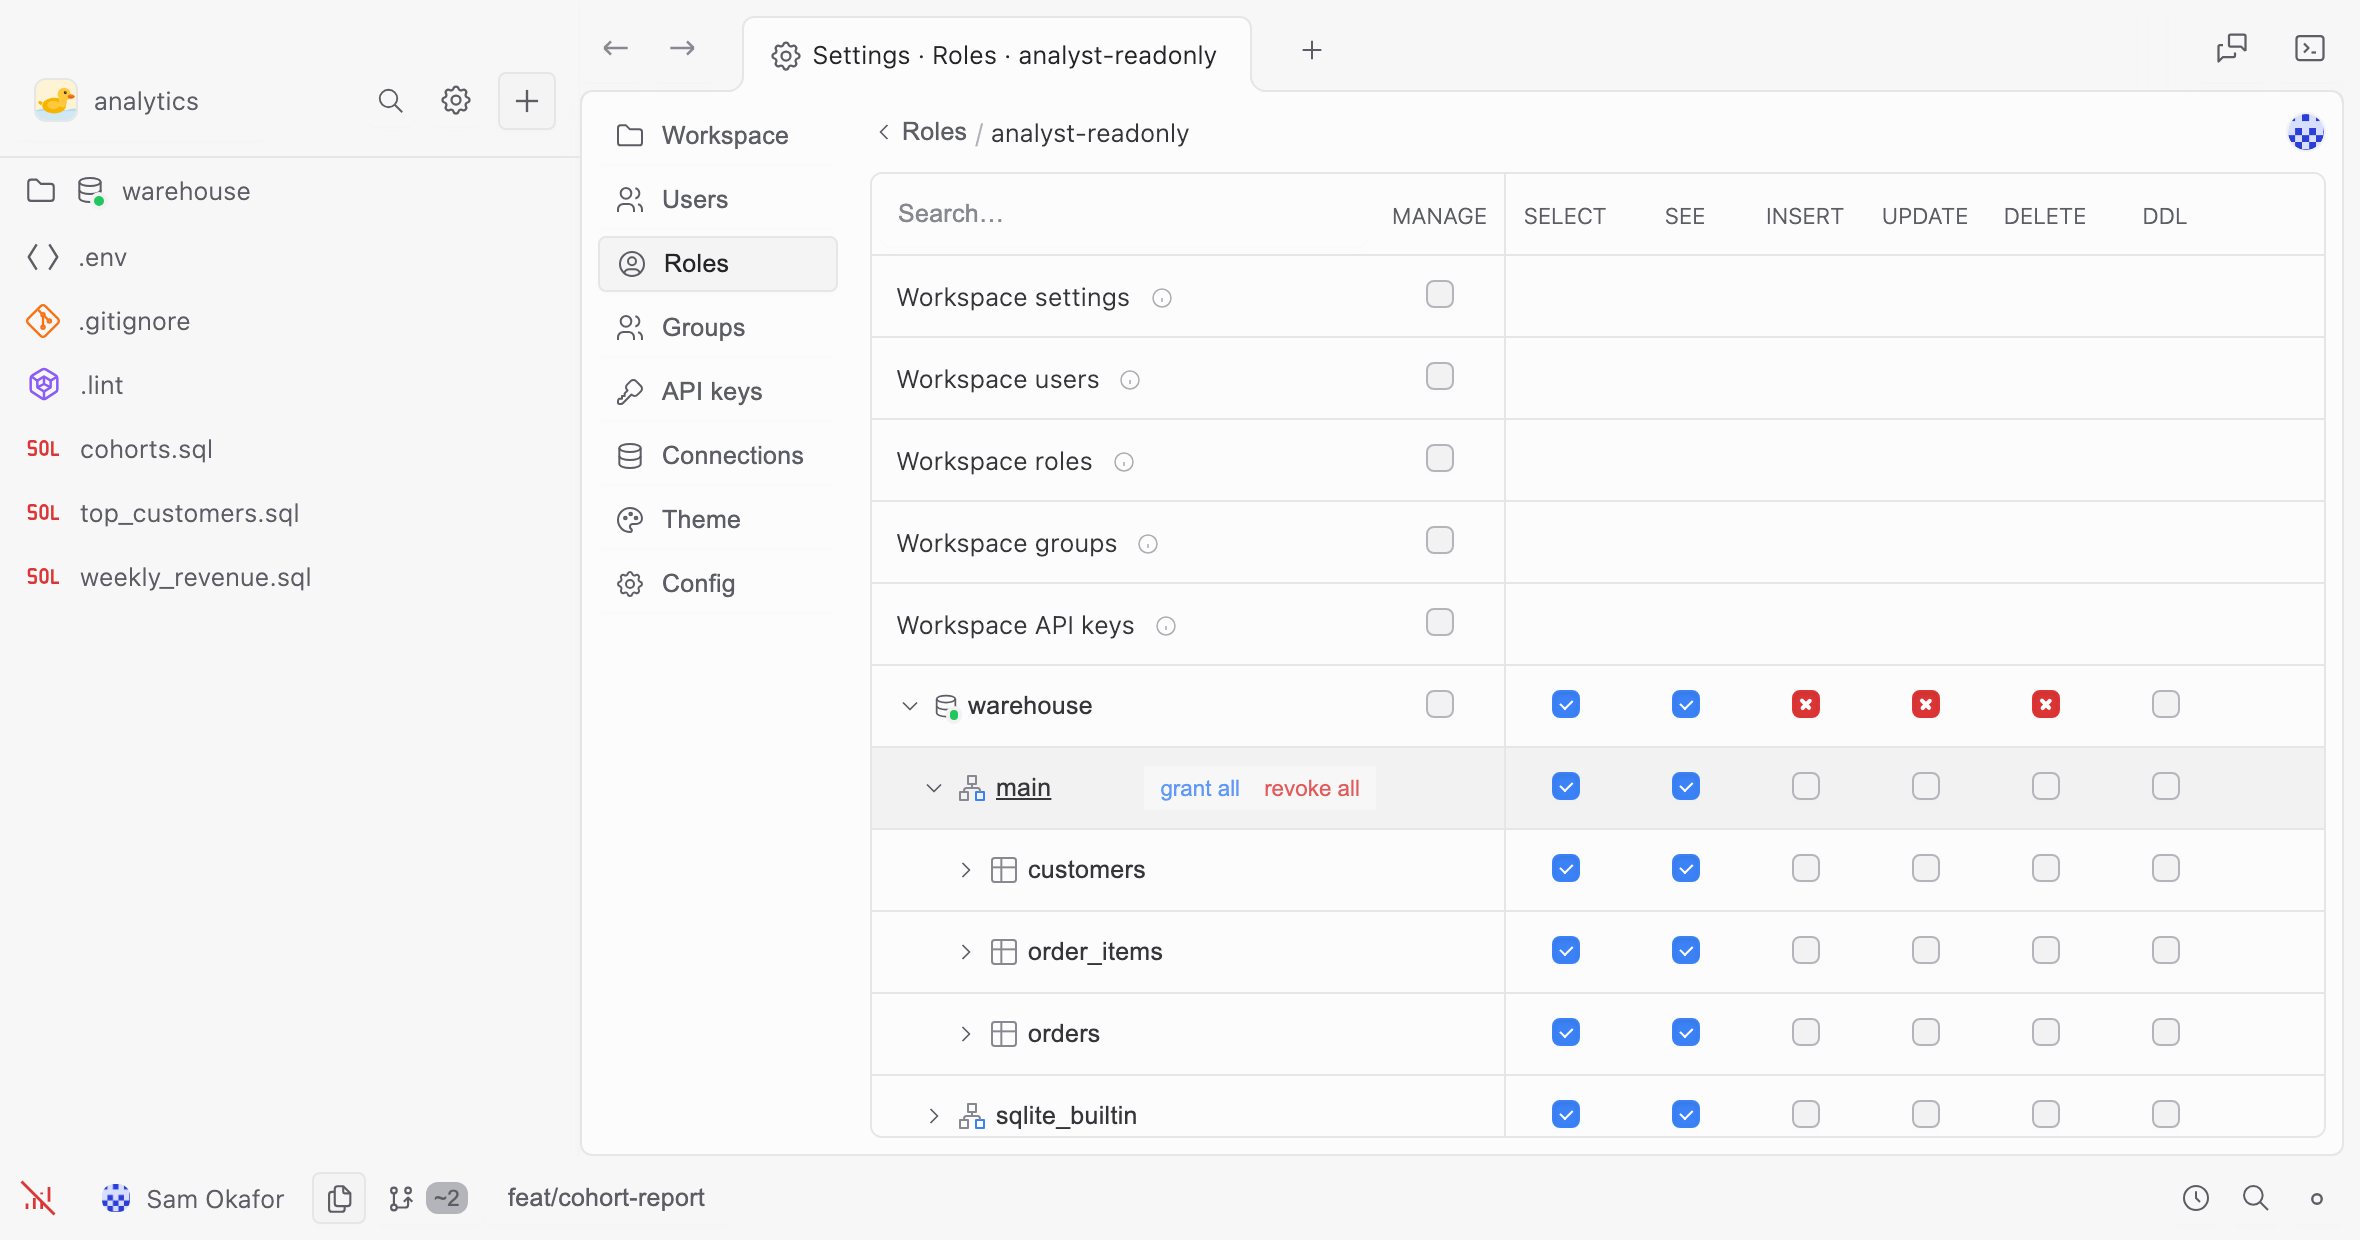The width and height of the screenshot is (2360, 1240).
Task: Click the copy files icon in status bar
Action: (x=339, y=1198)
